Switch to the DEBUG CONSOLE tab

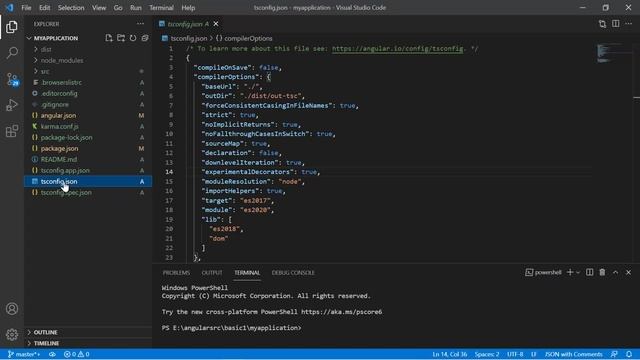[x=293, y=273]
